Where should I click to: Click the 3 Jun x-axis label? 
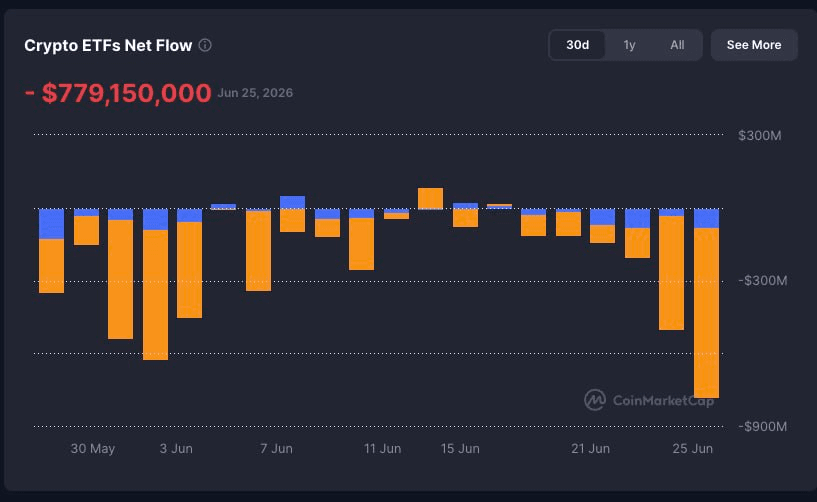coord(176,448)
